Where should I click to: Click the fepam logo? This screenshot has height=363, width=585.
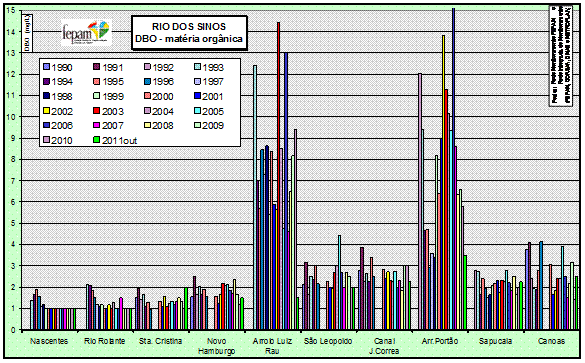coord(87,32)
